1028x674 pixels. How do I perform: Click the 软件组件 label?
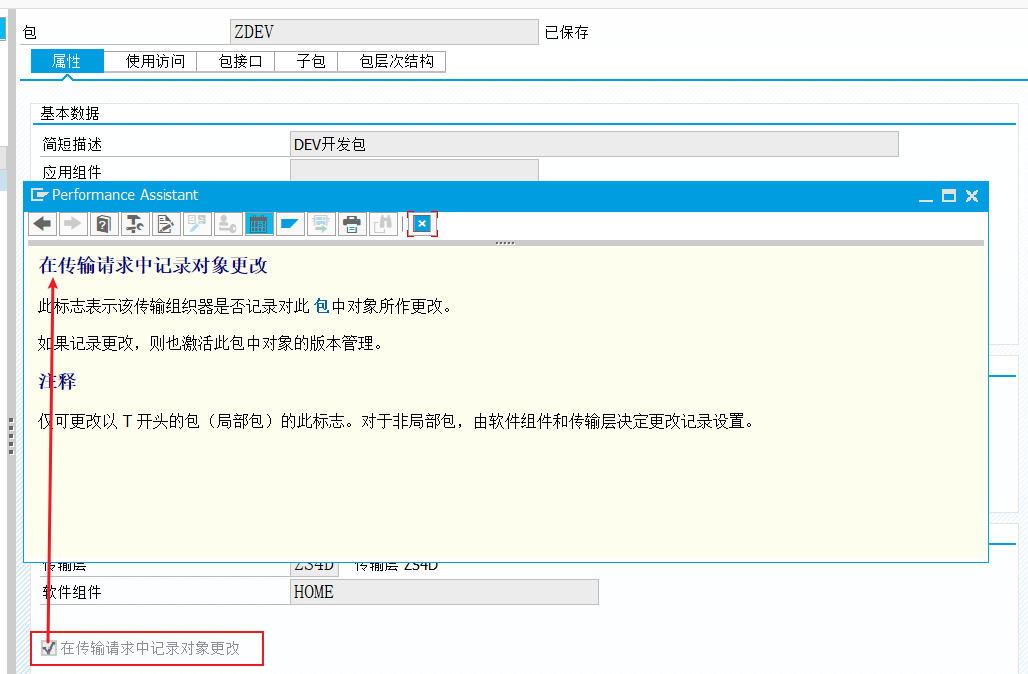(72, 592)
